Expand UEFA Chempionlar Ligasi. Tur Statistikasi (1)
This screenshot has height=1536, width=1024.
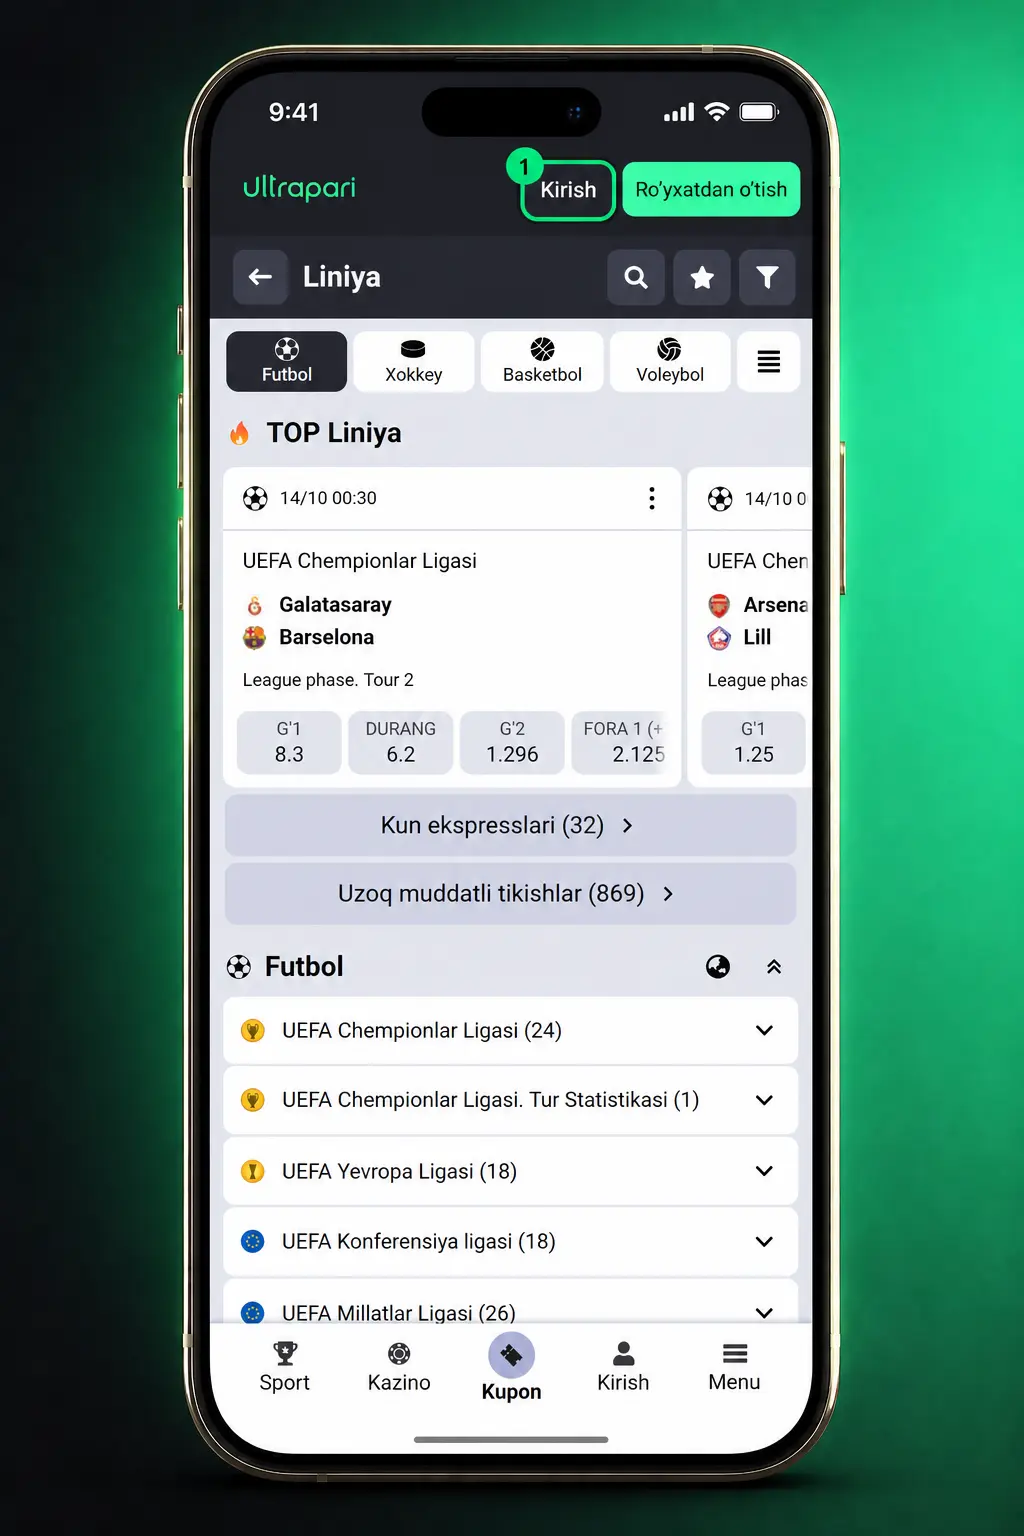point(764,1100)
